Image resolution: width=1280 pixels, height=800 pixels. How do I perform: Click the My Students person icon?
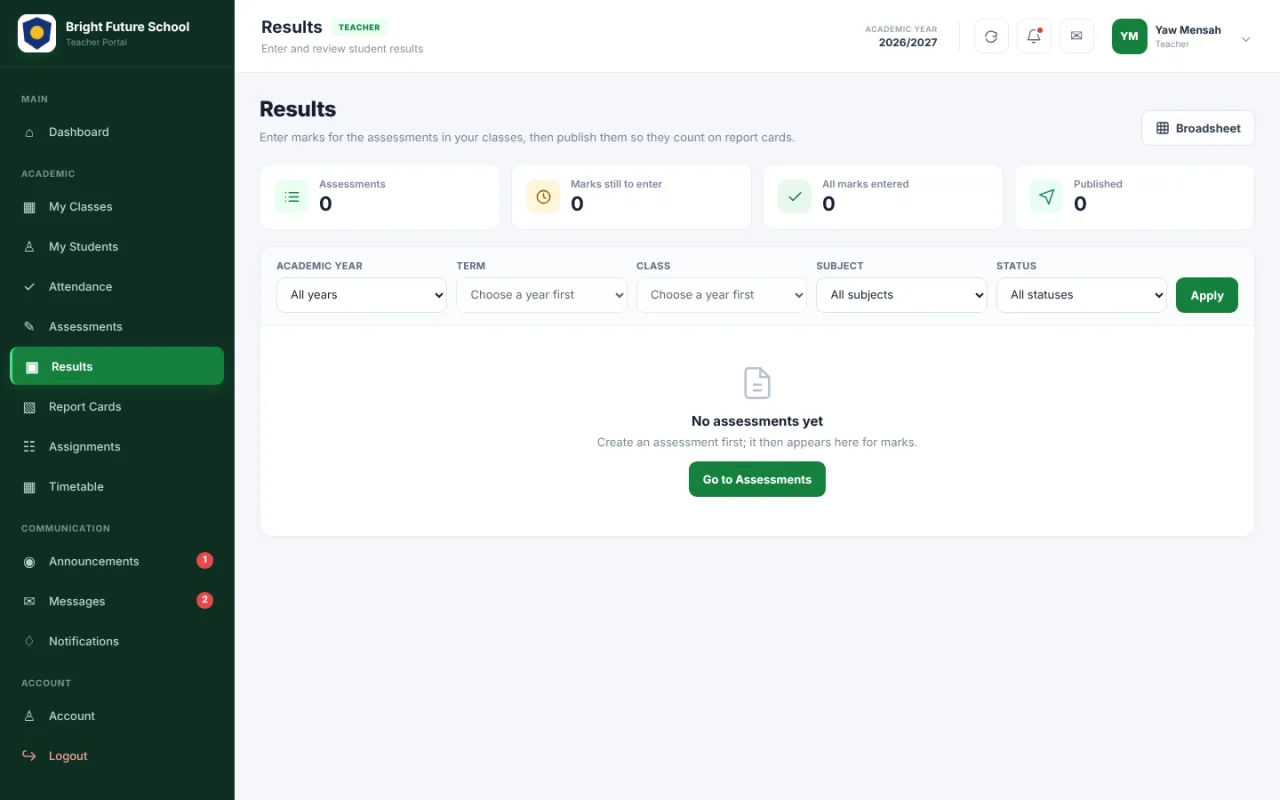pyautogui.click(x=29, y=247)
